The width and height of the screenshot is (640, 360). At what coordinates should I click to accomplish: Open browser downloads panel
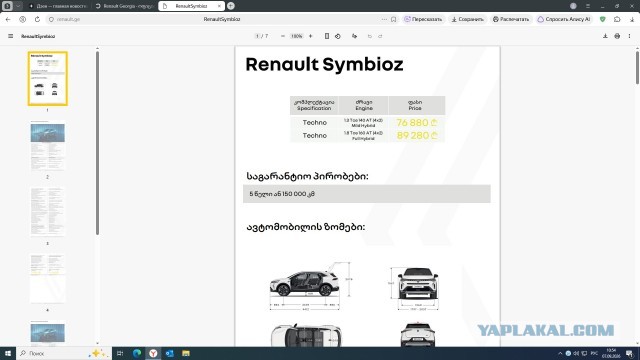click(632, 19)
